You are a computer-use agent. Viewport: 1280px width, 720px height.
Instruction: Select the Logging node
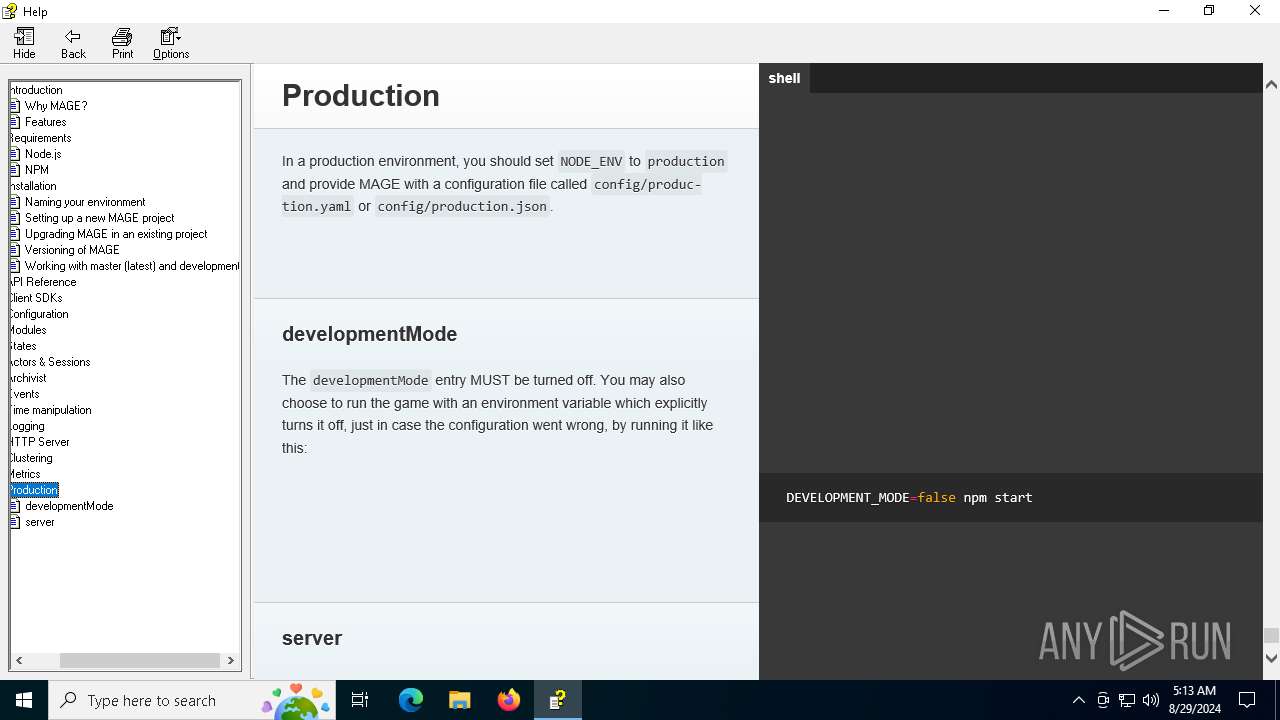(27, 426)
